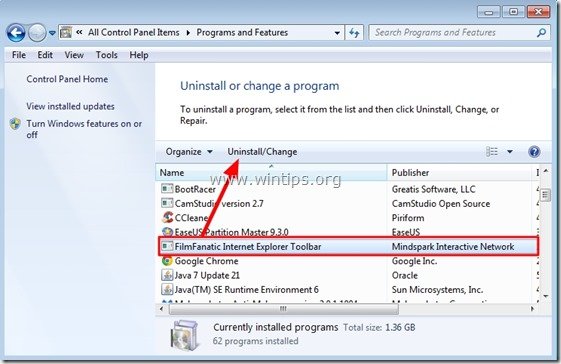Select the CCleaner icon

(x=167, y=217)
